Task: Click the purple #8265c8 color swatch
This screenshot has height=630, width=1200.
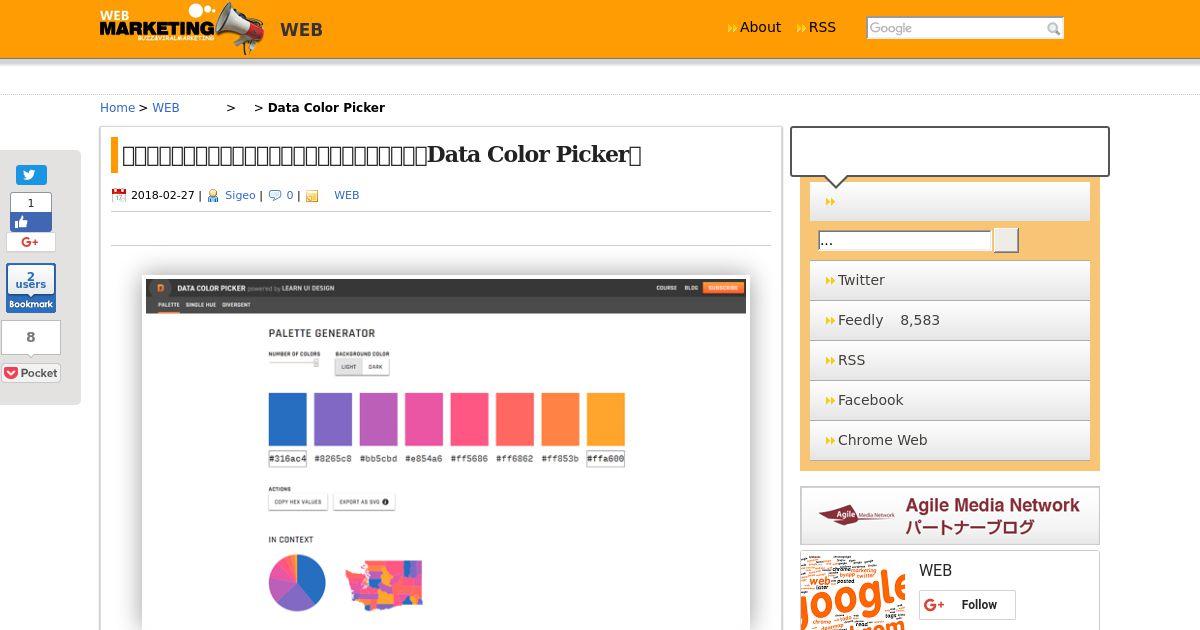Action: (x=333, y=419)
